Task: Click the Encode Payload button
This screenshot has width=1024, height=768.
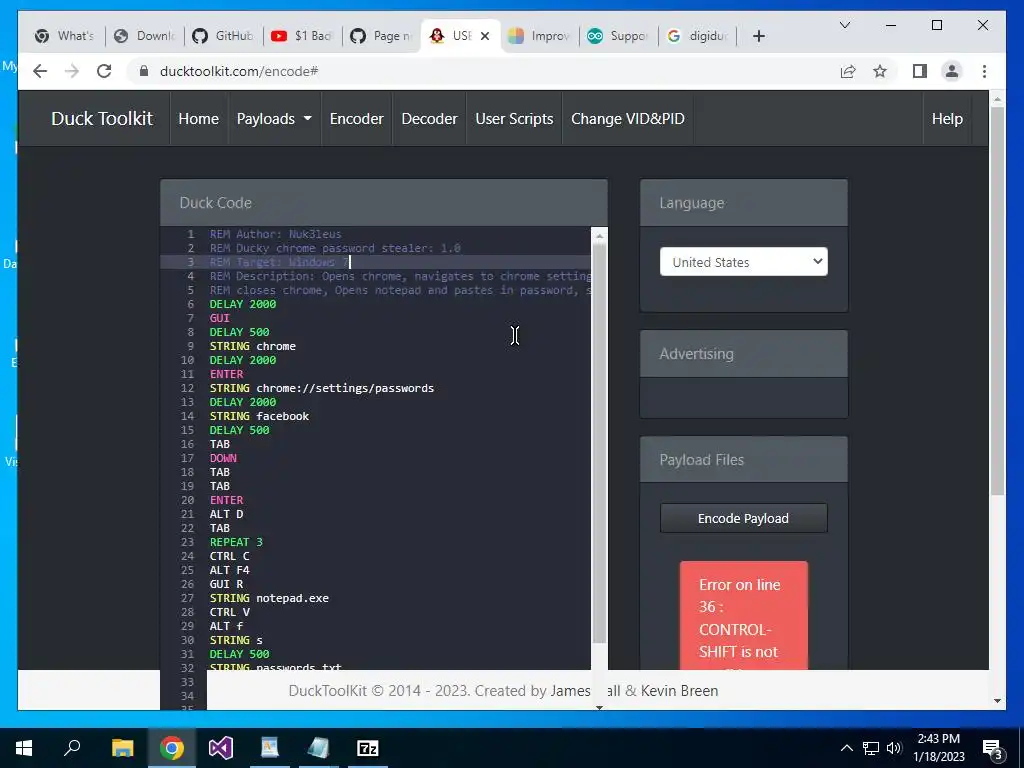Action: click(743, 518)
